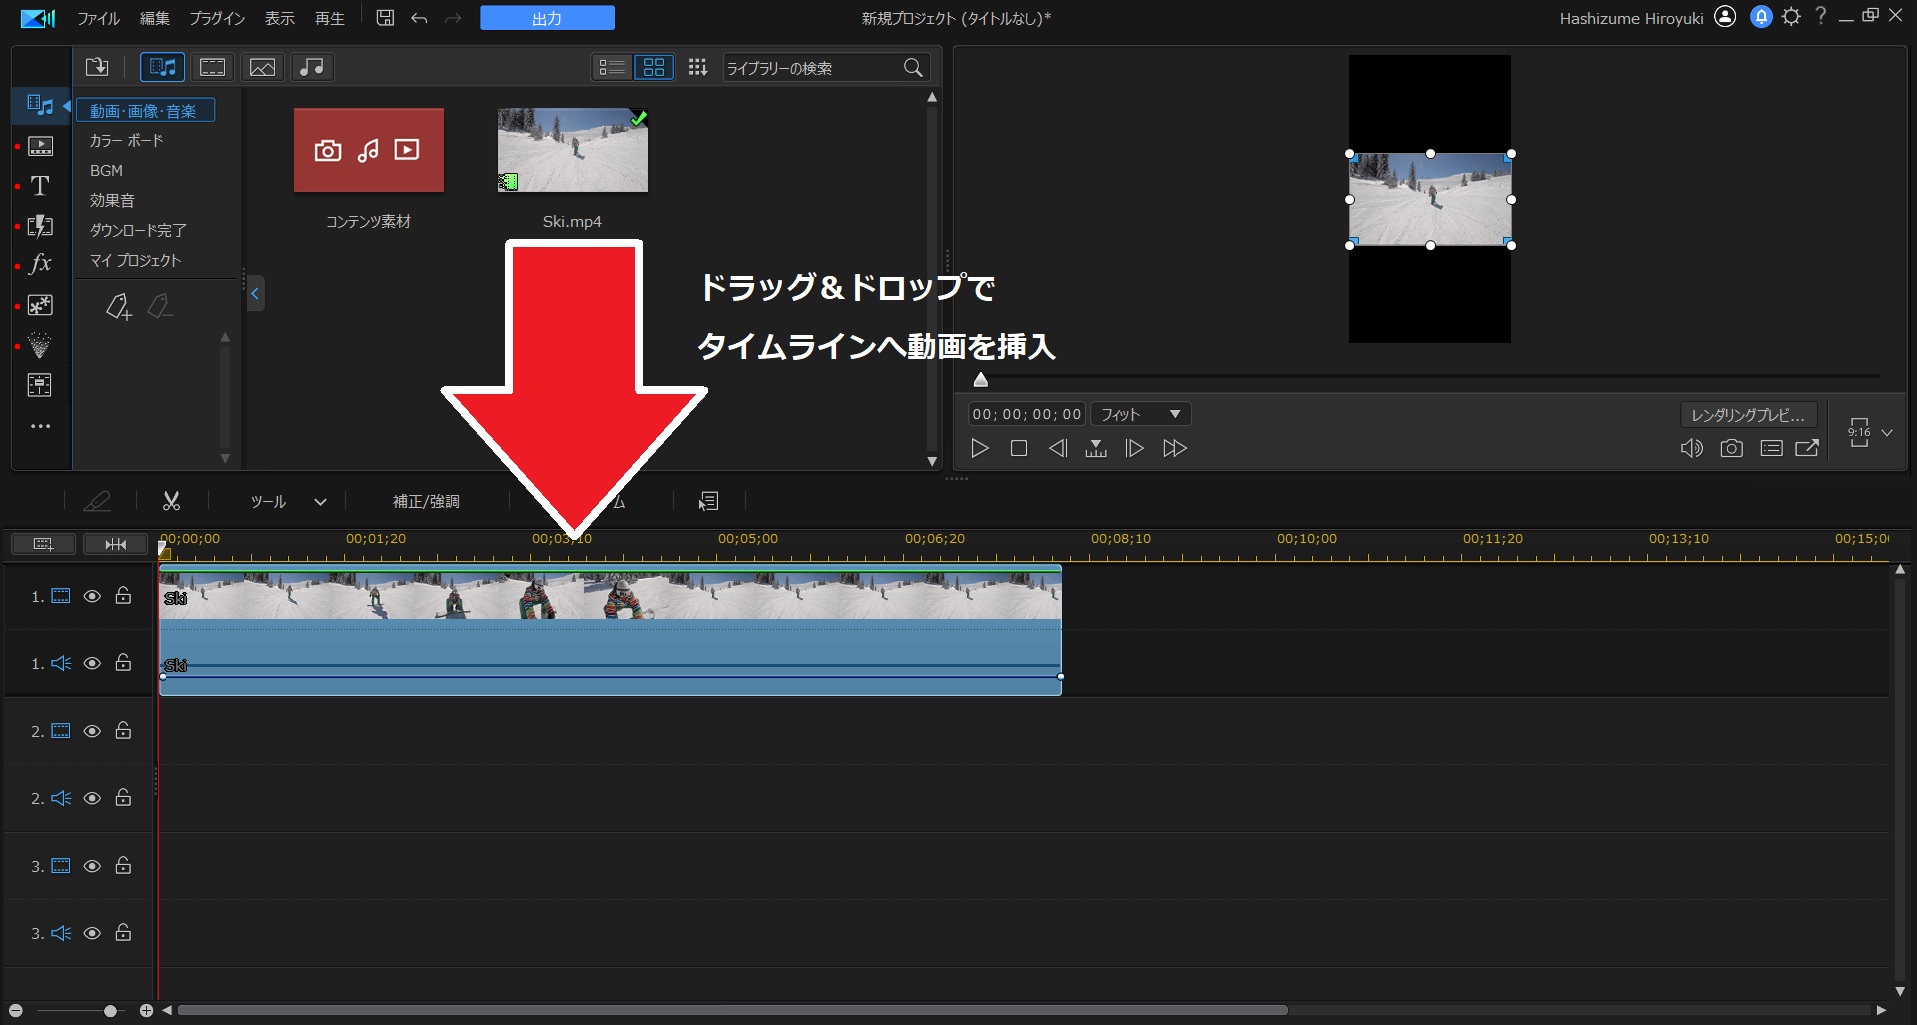Click the Ski.mp4 library thumbnail
1917x1025 pixels.
[x=572, y=150]
